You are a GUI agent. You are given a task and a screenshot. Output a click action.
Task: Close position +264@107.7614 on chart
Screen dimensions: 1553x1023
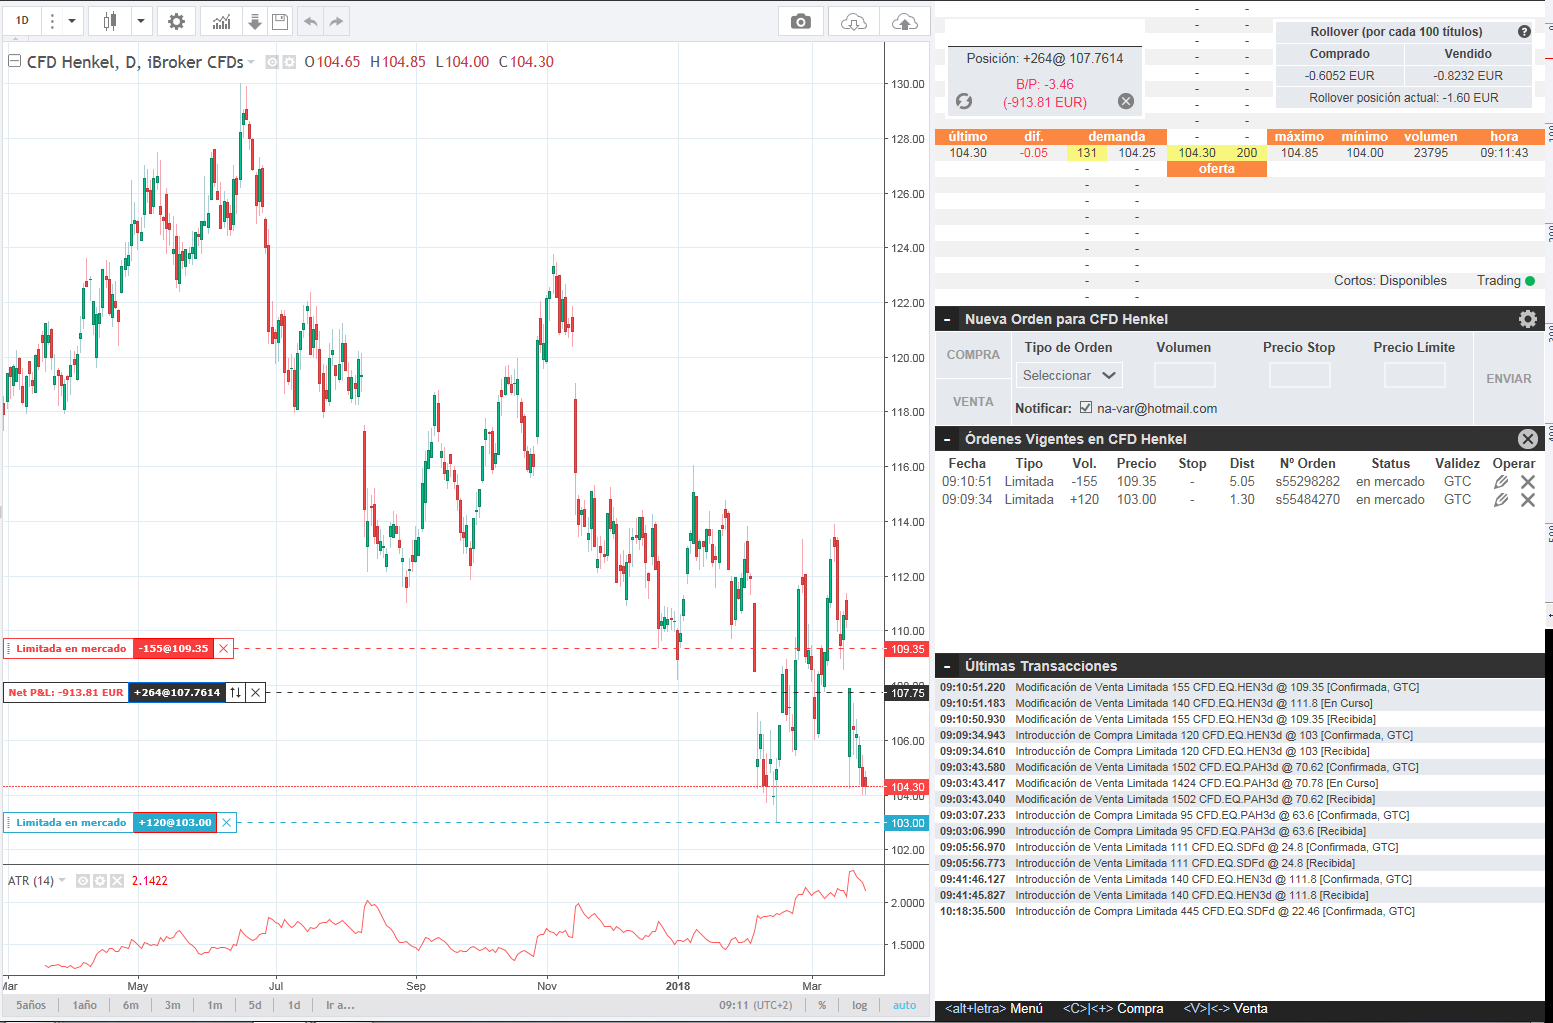(x=256, y=692)
